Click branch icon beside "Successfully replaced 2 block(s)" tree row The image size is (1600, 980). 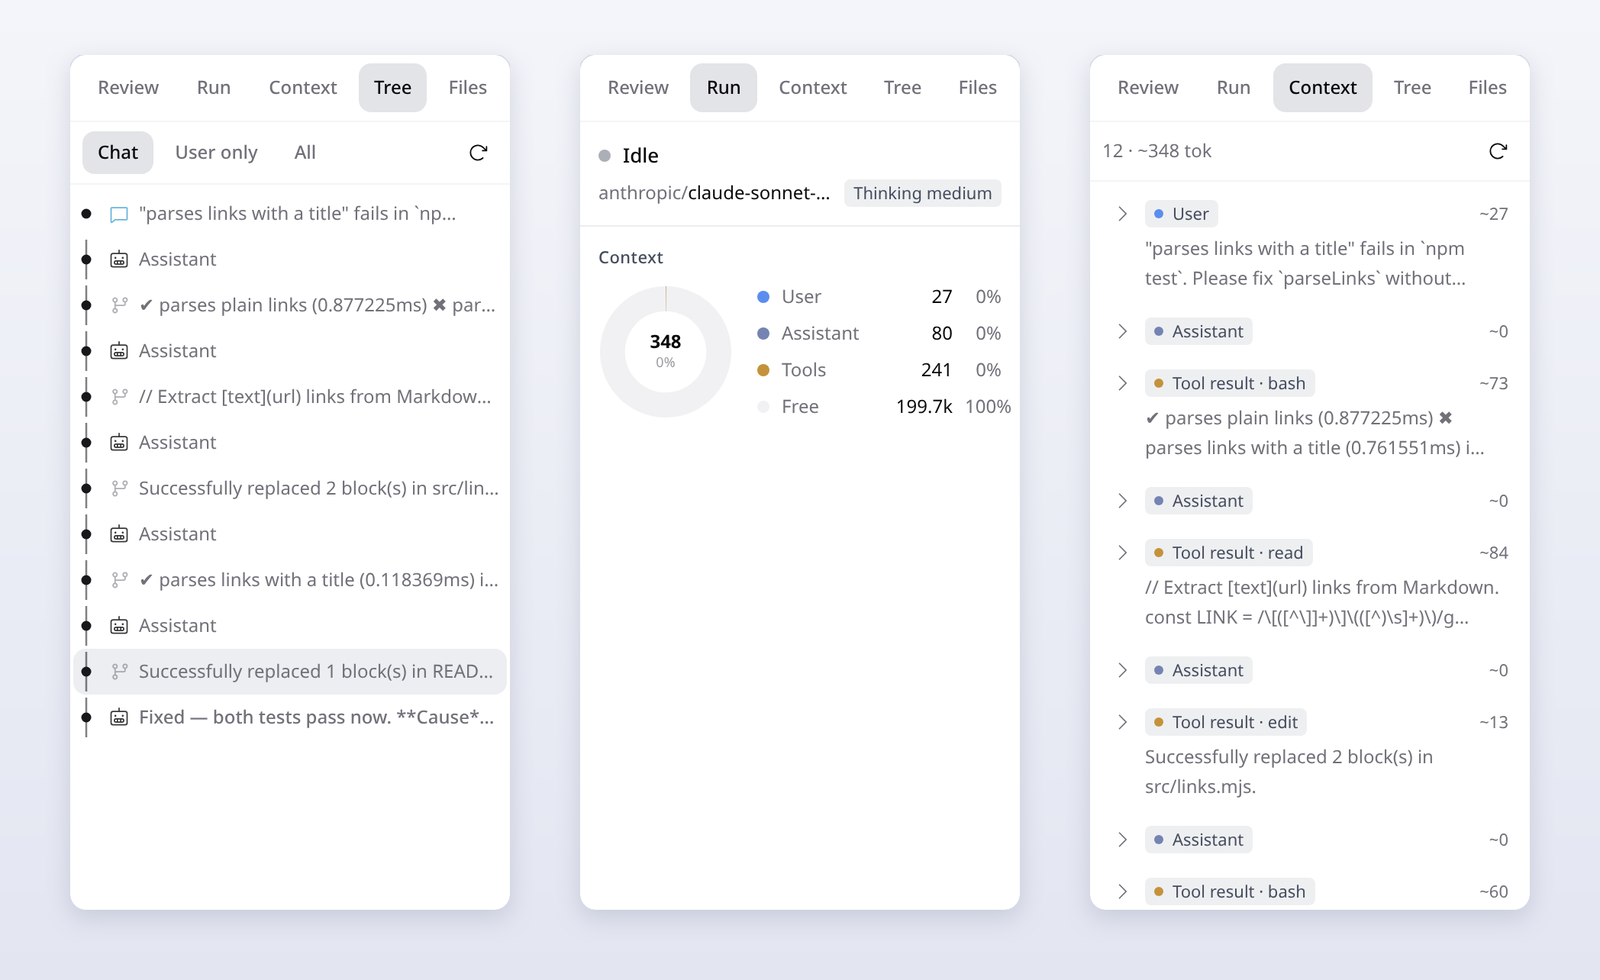(119, 488)
